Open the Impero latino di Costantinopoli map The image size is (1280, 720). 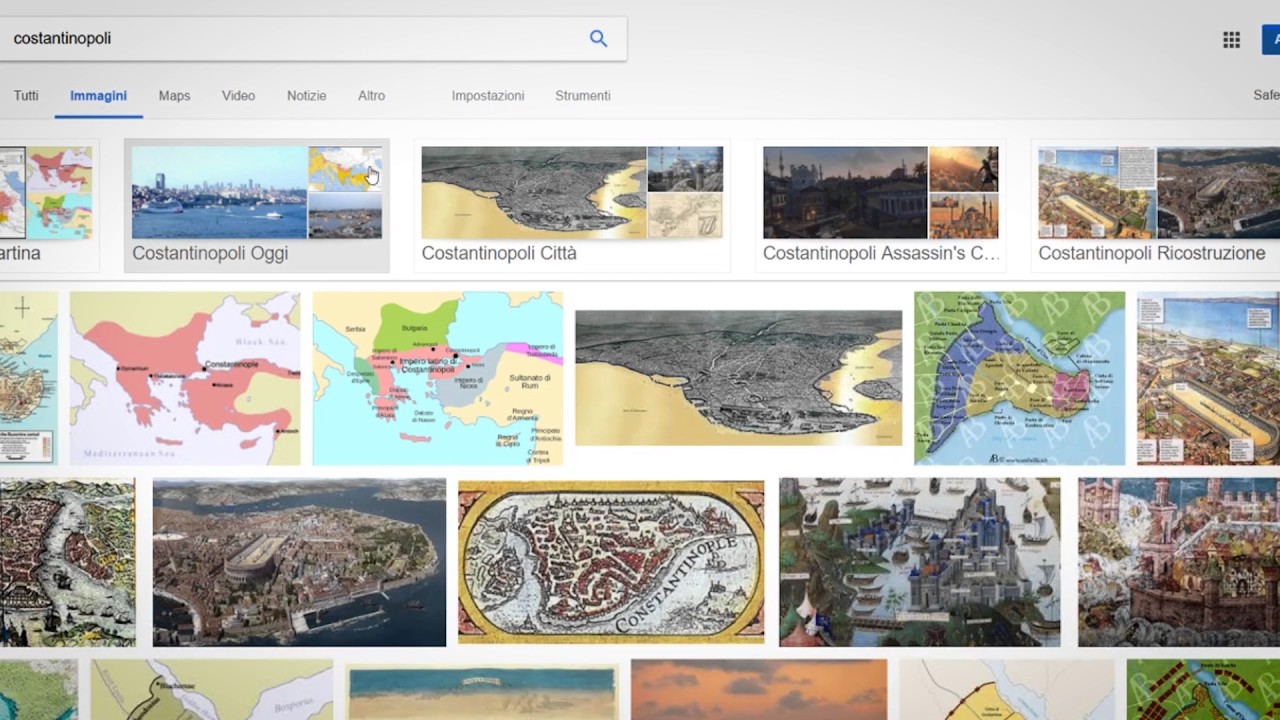[438, 378]
